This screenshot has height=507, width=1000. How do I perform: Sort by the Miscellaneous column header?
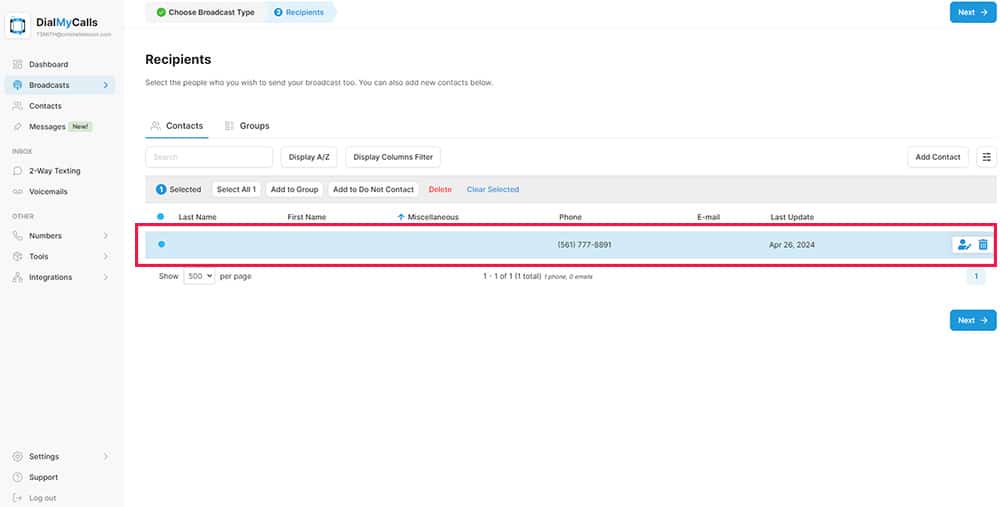[432, 217]
